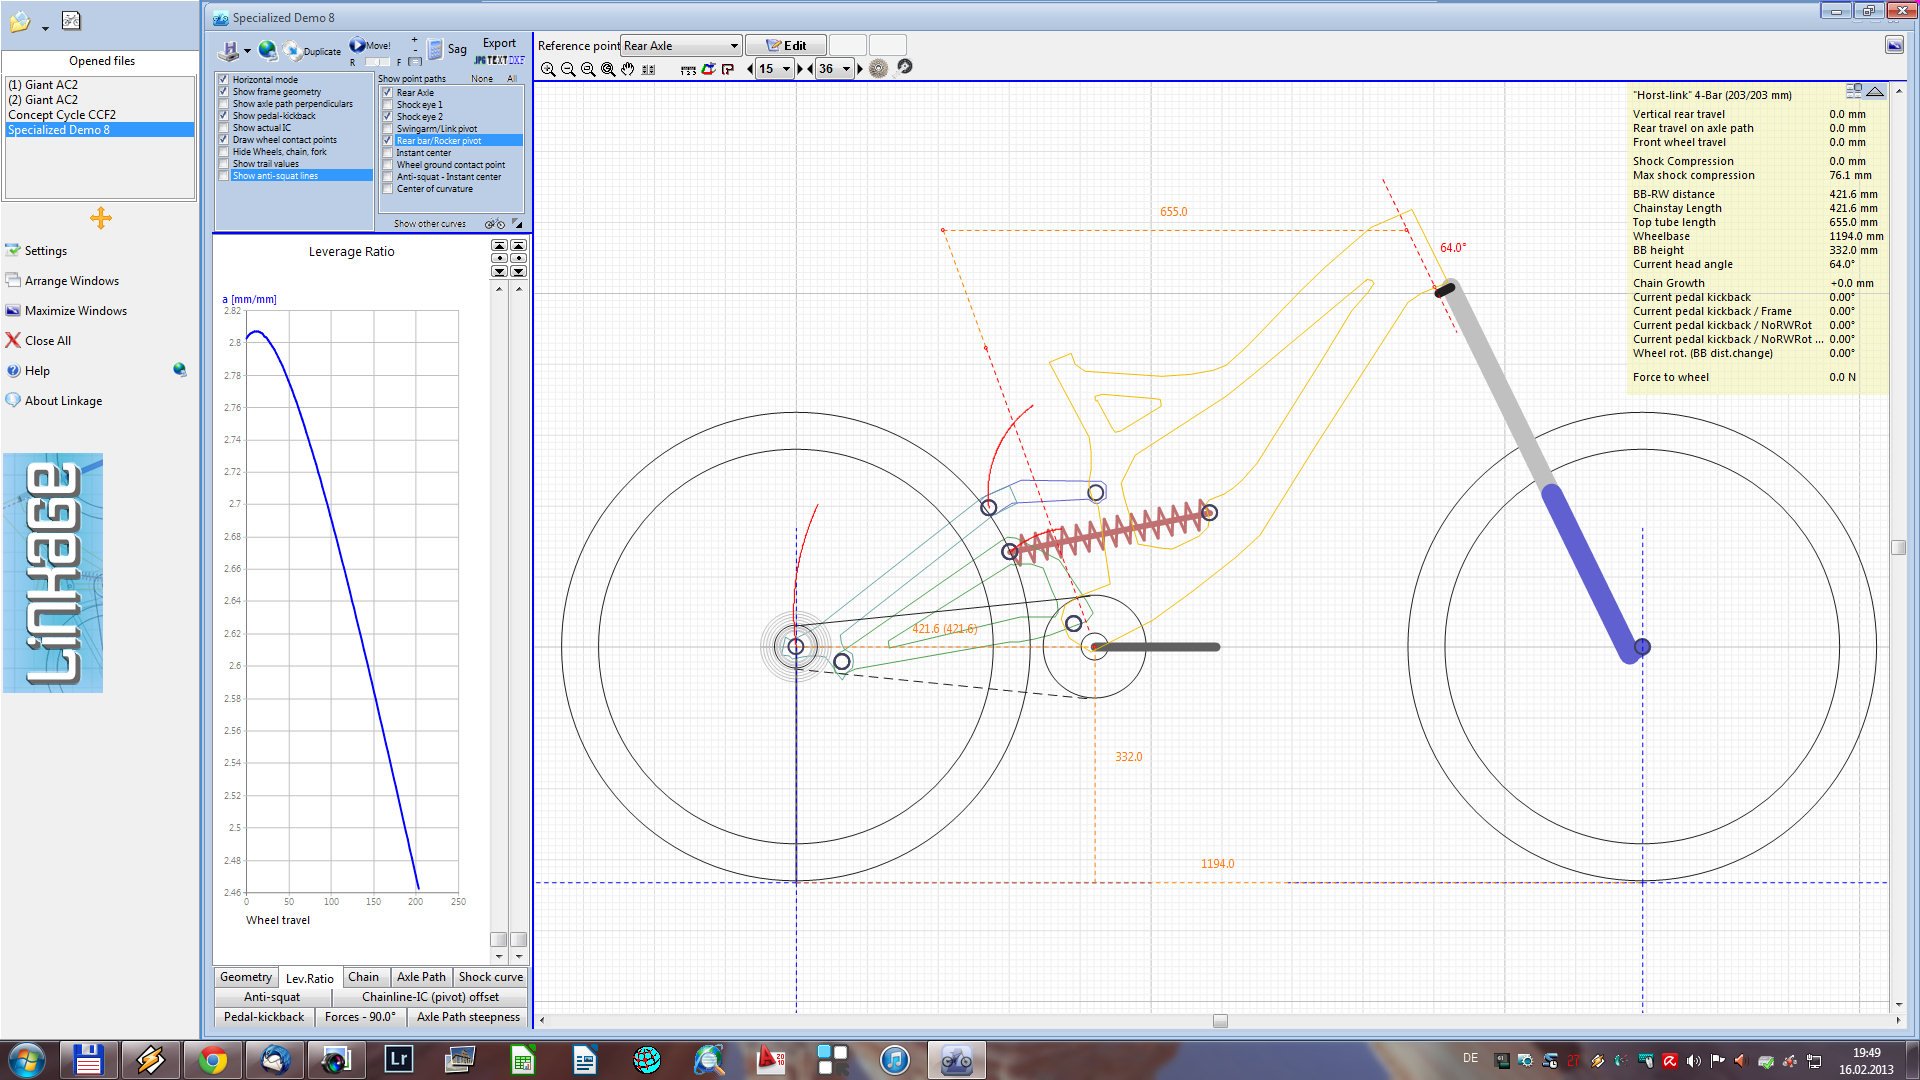Image resolution: width=1920 pixels, height=1080 pixels.
Task: Open dropdown arrow next to folder icon
Action: (x=45, y=28)
